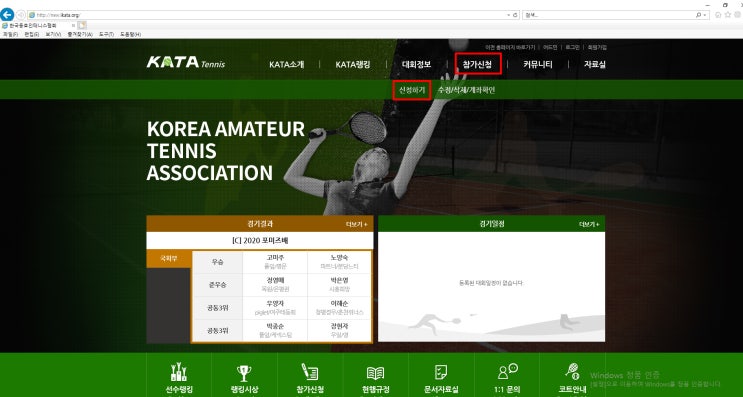Click runner-up name 박은영
Image resolution: width=743 pixels, height=397 pixels.
tap(339, 280)
